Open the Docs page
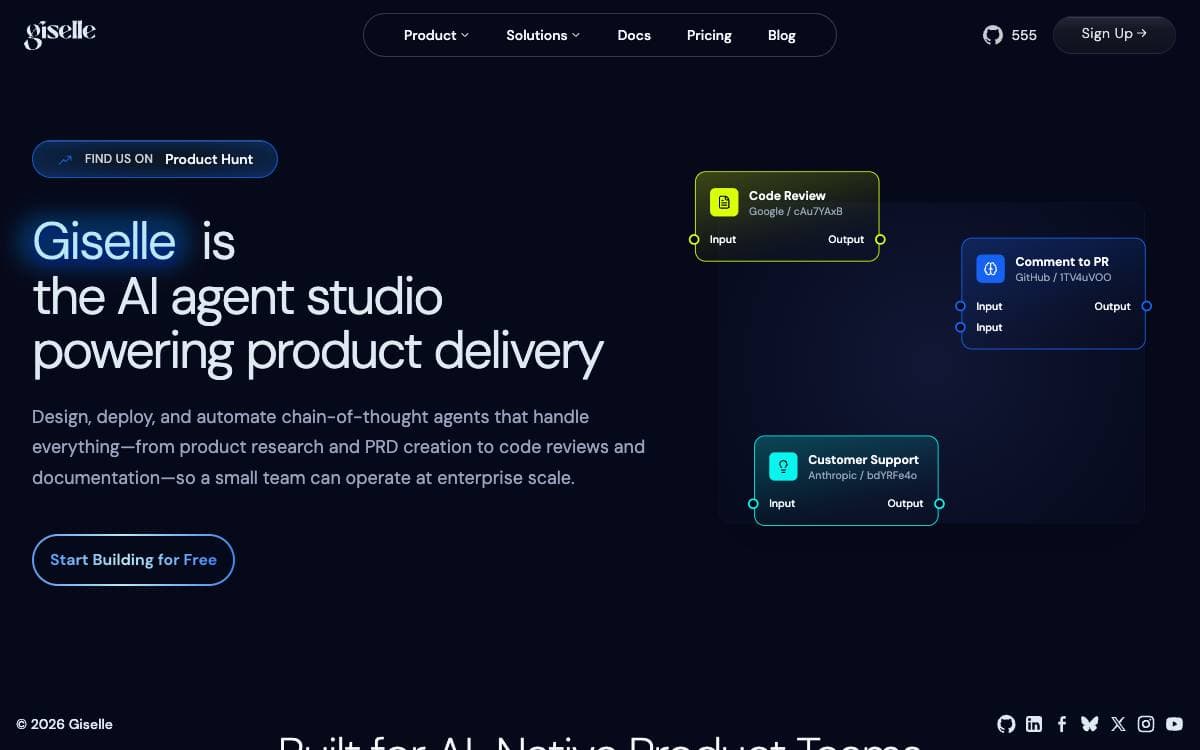Screen dimensions: 1200x750 (634, 35)
